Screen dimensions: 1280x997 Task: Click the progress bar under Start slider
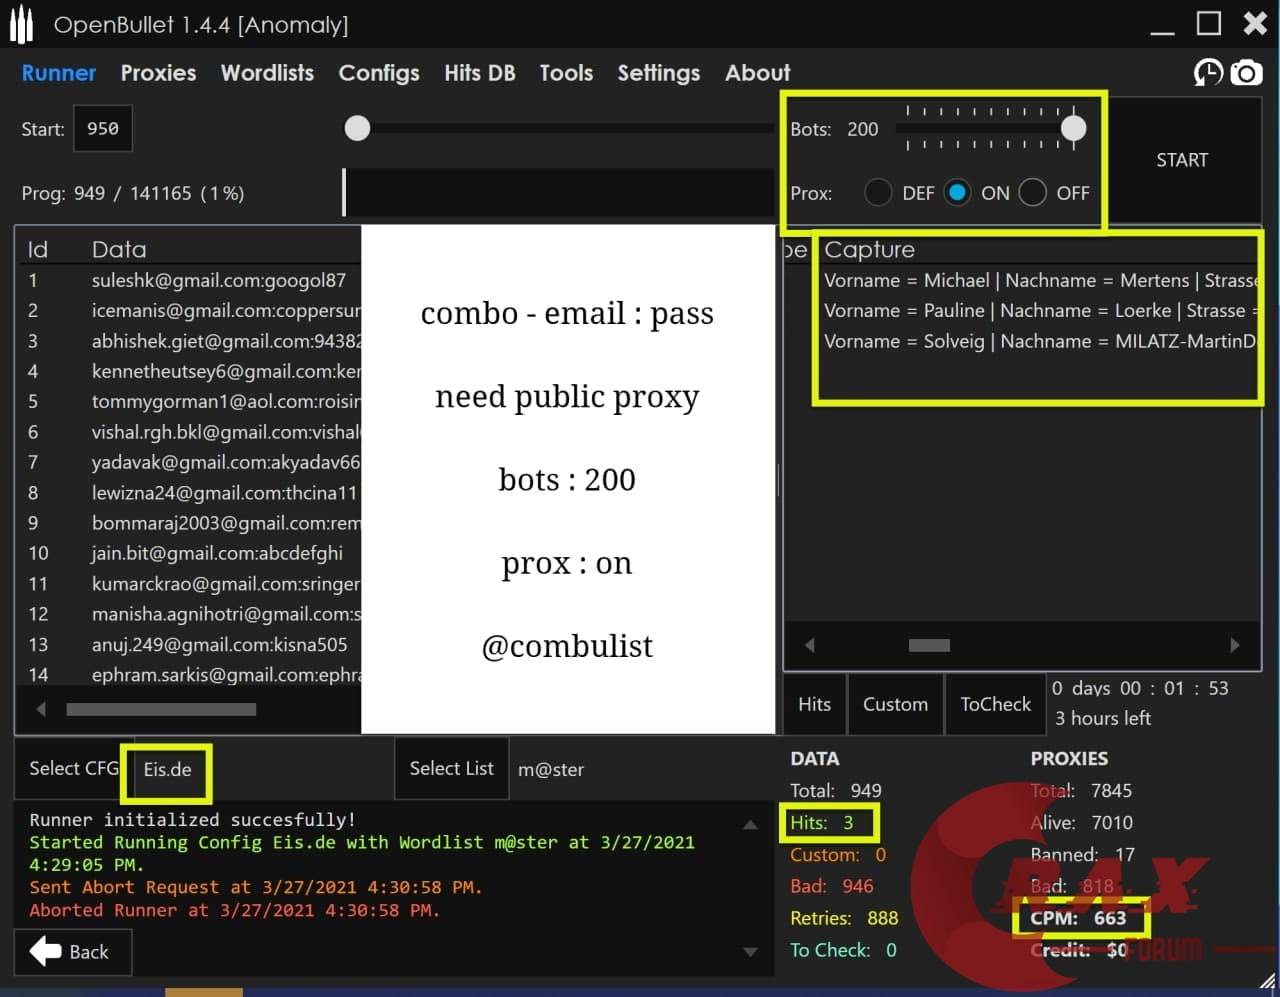coord(559,192)
